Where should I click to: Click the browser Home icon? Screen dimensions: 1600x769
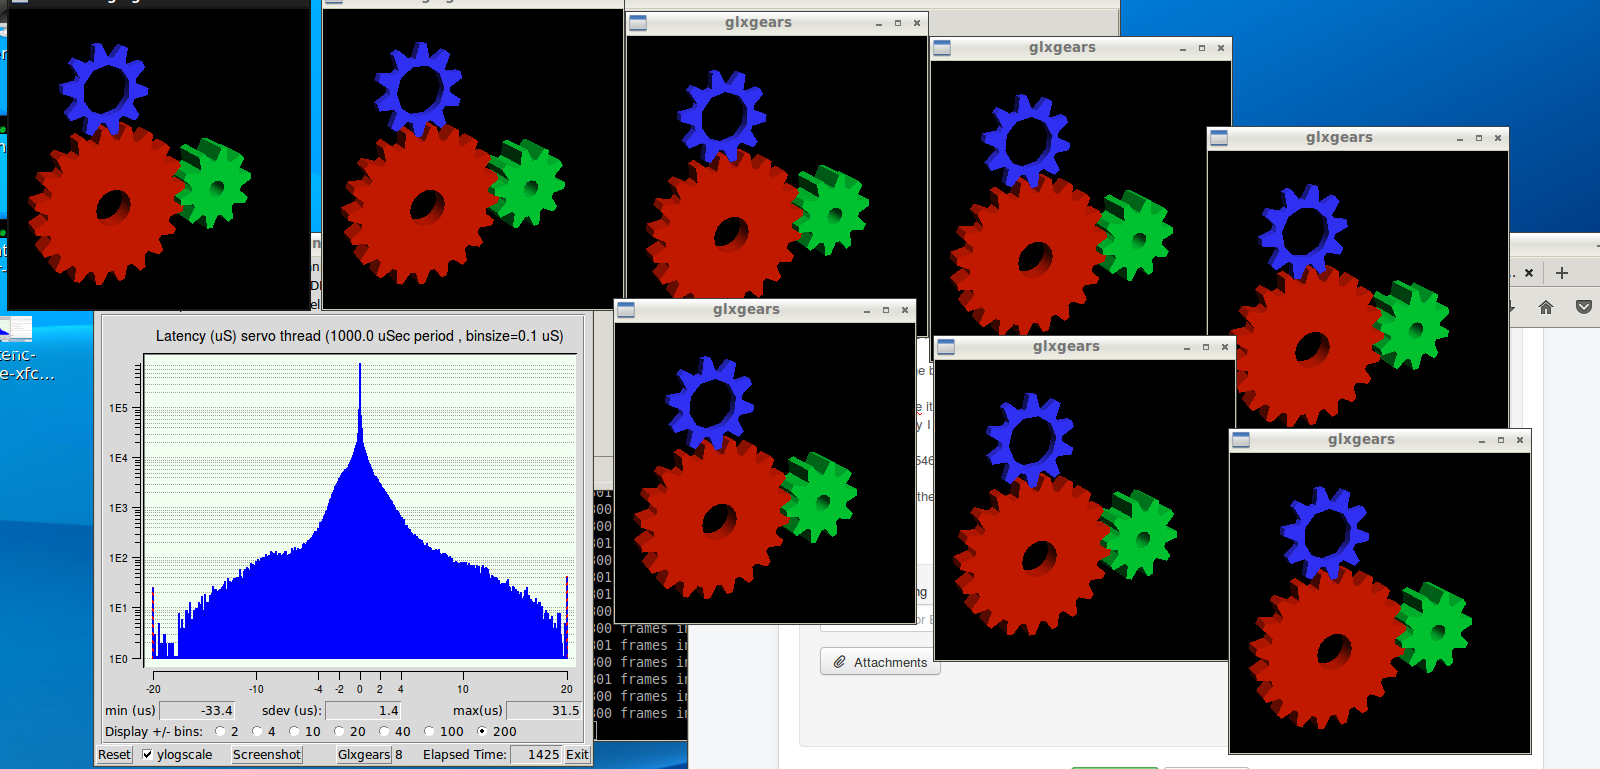1546,307
